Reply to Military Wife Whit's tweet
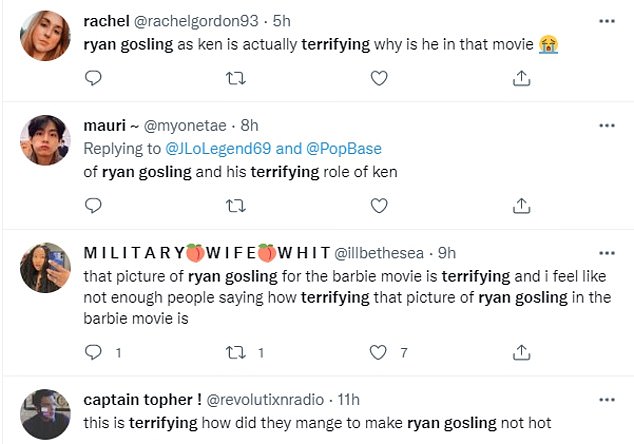 pyautogui.click(x=93, y=352)
